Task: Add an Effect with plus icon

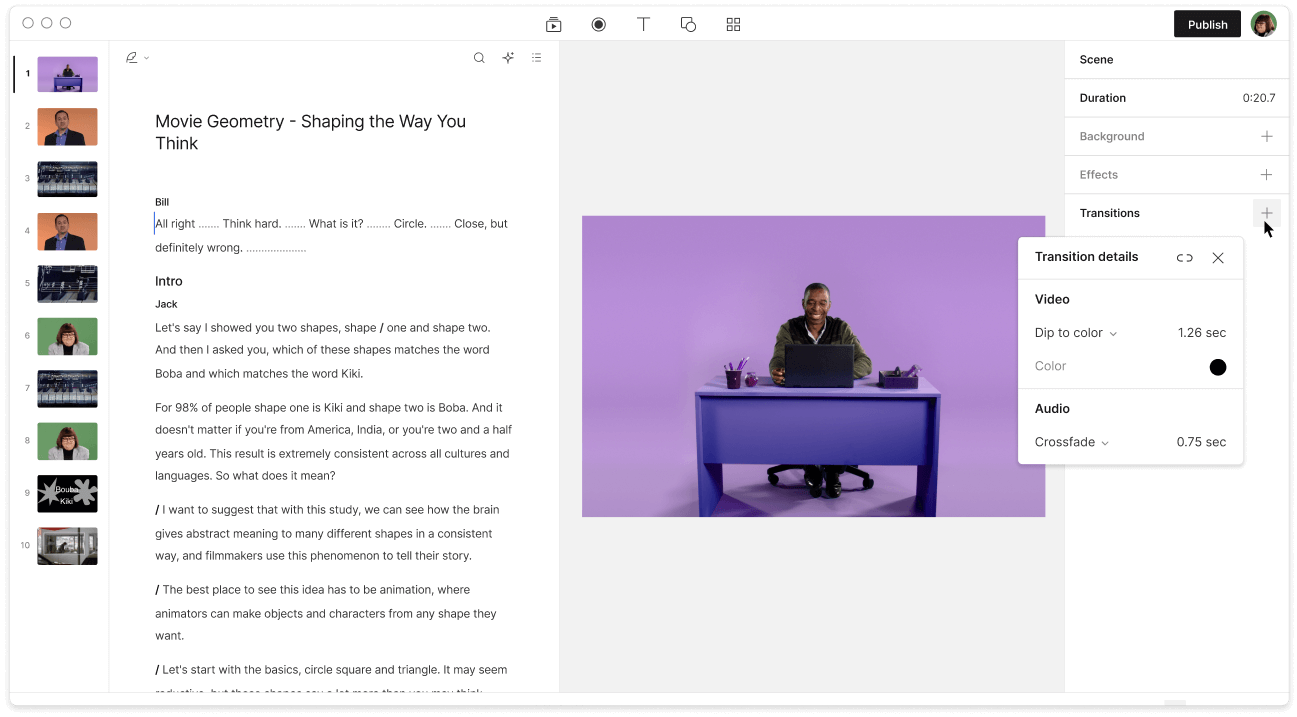Action: pyautogui.click(x=1266, y=175)
